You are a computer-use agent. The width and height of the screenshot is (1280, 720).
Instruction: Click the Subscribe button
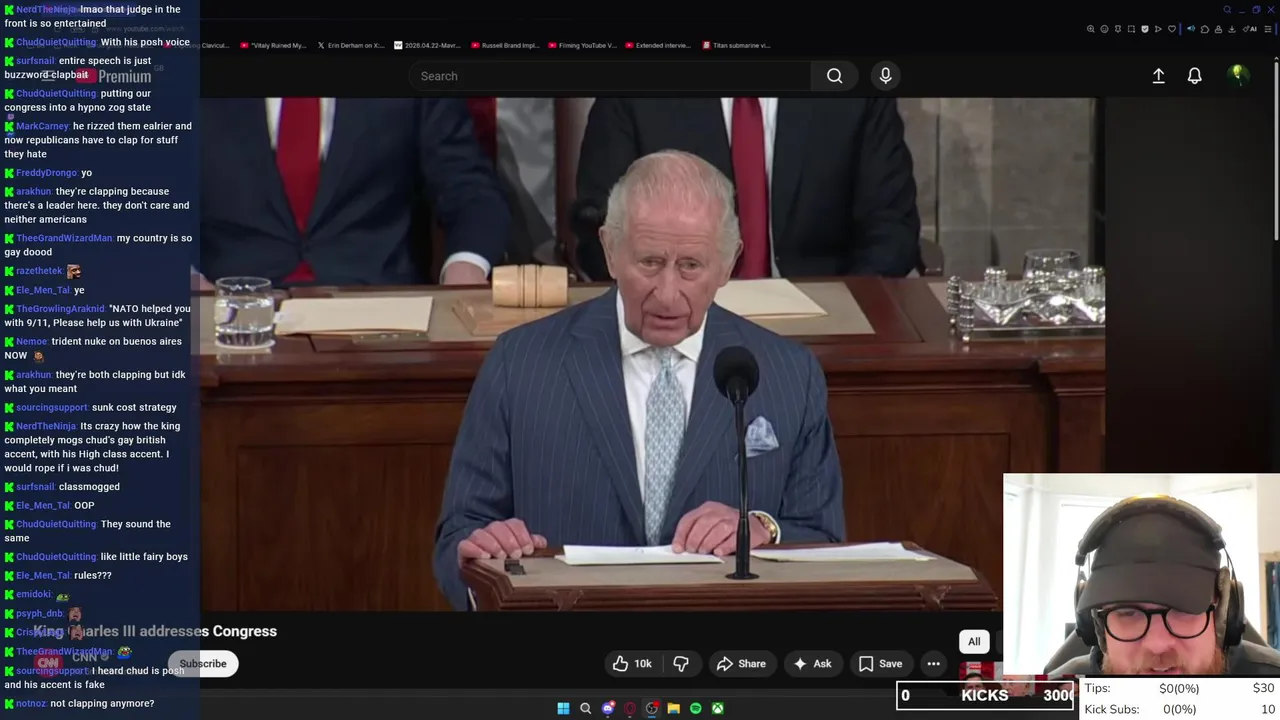203,663
